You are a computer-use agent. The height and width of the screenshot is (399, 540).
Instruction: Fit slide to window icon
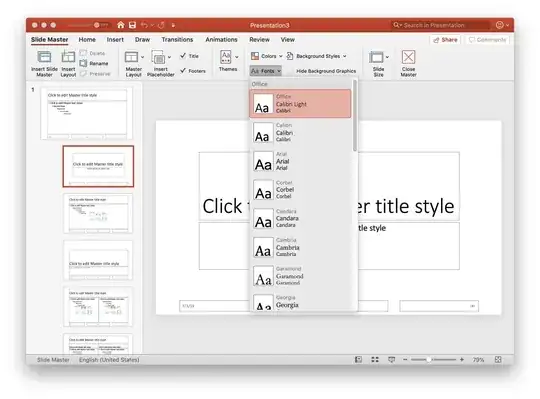tap(498, 359)
